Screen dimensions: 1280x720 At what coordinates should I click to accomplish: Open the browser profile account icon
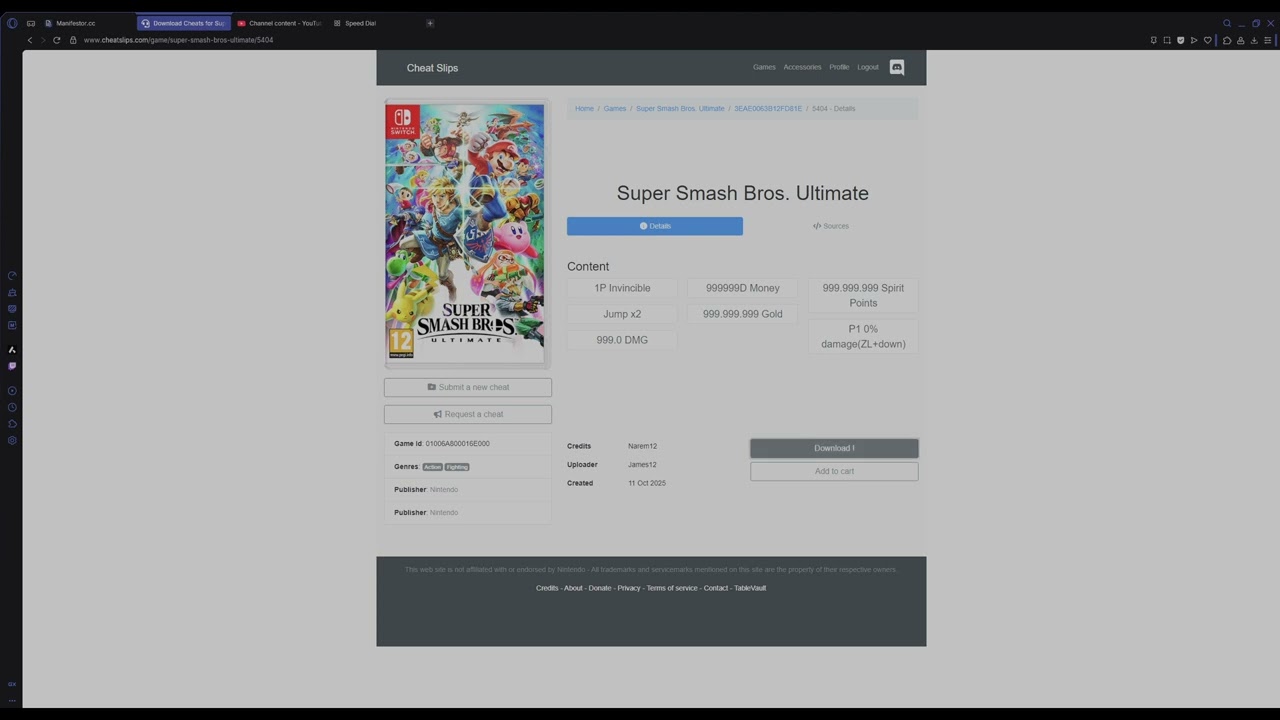coord(1241,40)
